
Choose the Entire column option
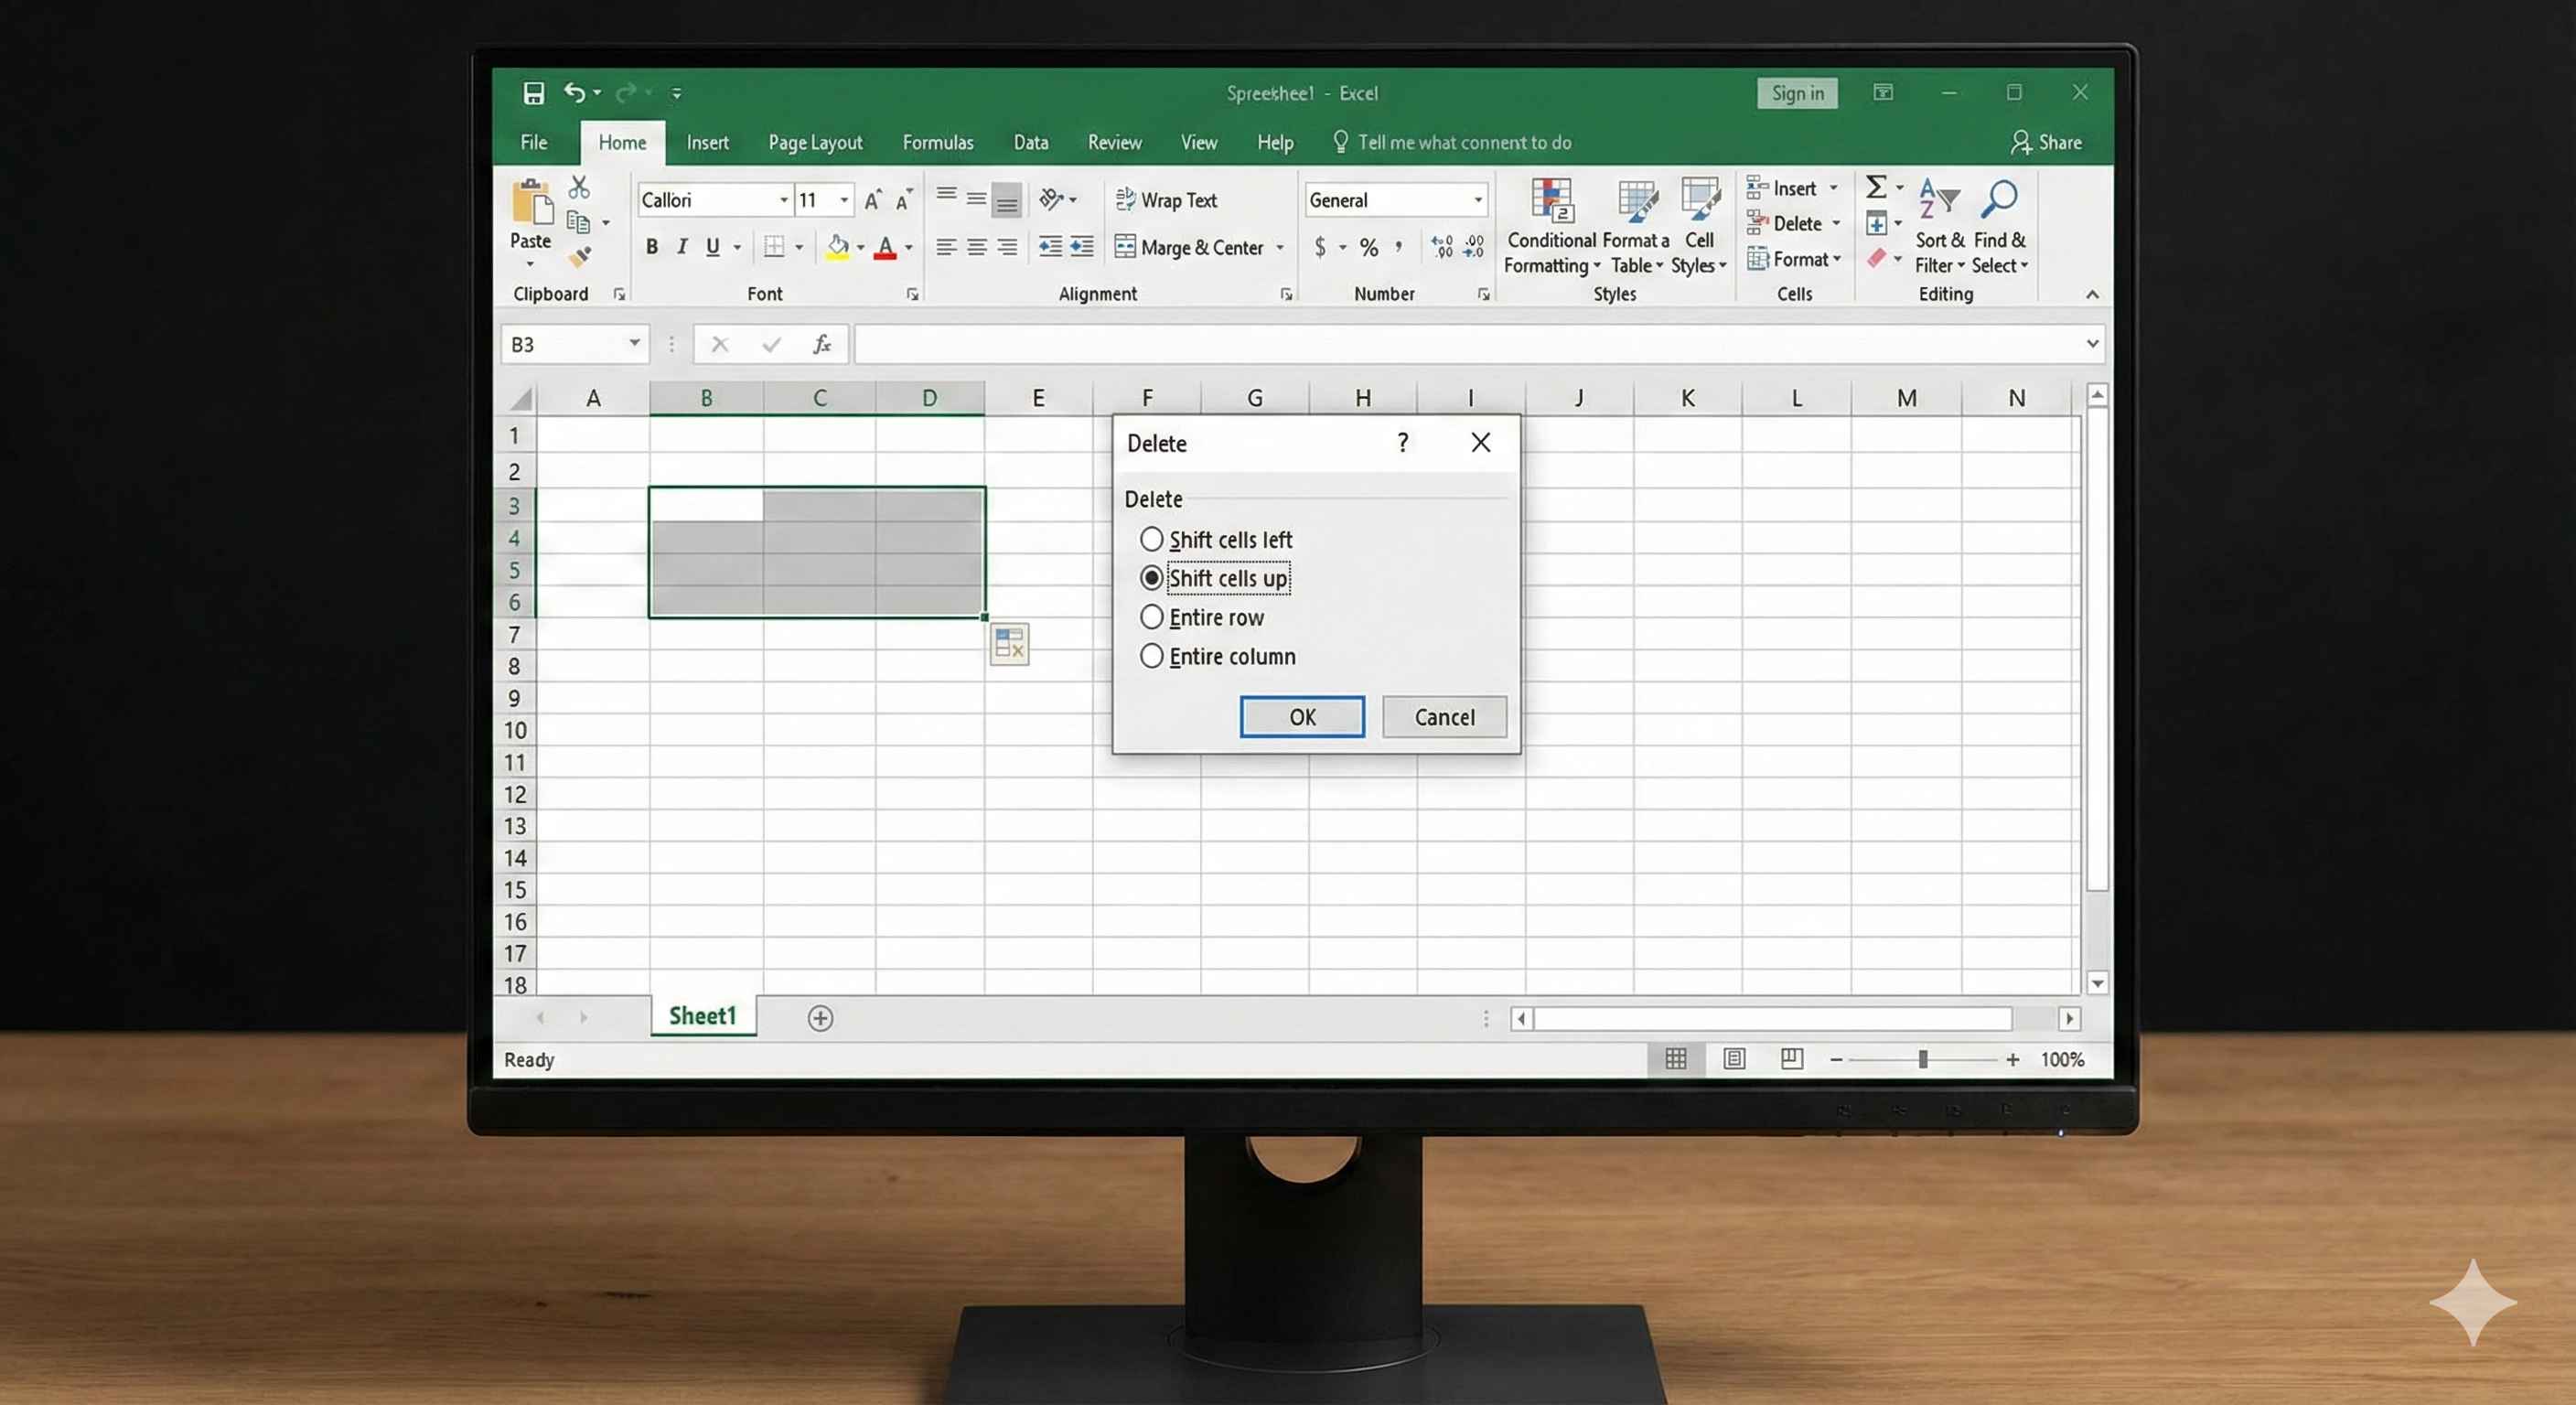click(1152, 657)
